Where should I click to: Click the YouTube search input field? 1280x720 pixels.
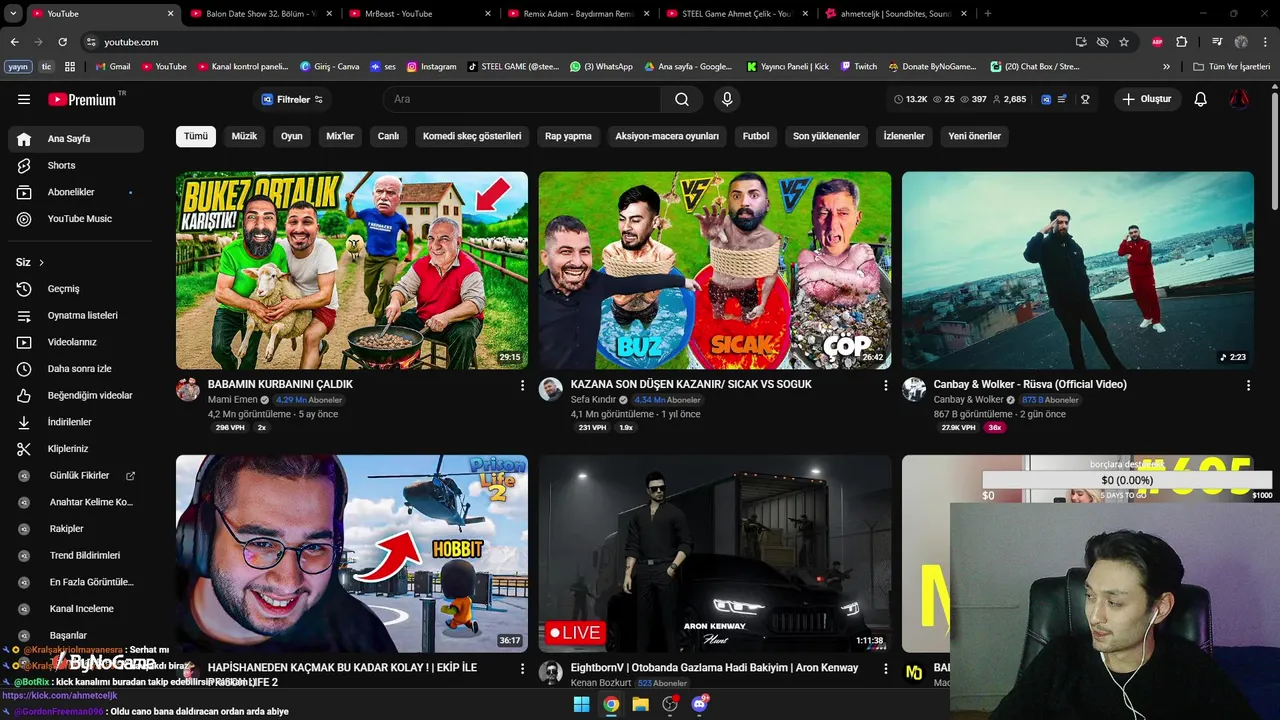pyautogui.click(x=522, y=99)
